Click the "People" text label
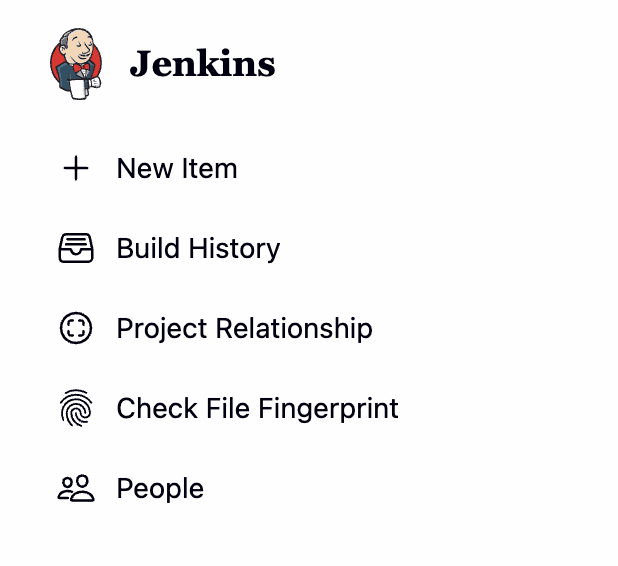Viewport: 618px width, 566px height. click(160, 489)
